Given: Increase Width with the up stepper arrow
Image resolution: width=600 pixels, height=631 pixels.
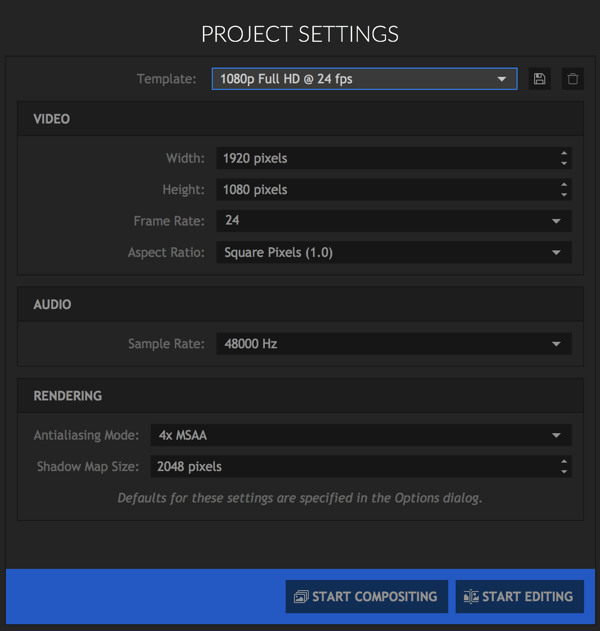Looking at the screenshot, I should pos(564,153).
